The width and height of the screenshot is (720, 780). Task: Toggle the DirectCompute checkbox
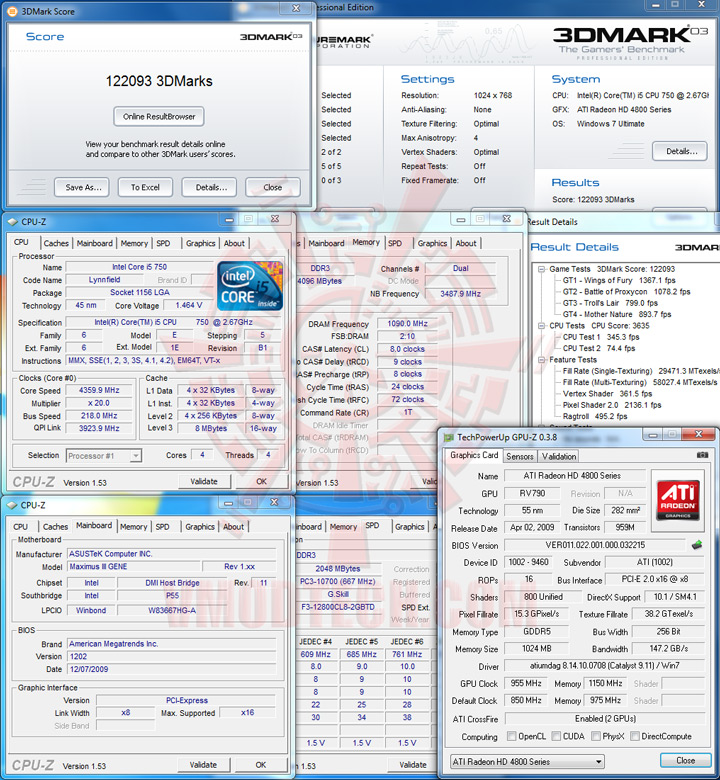(634, 736)
